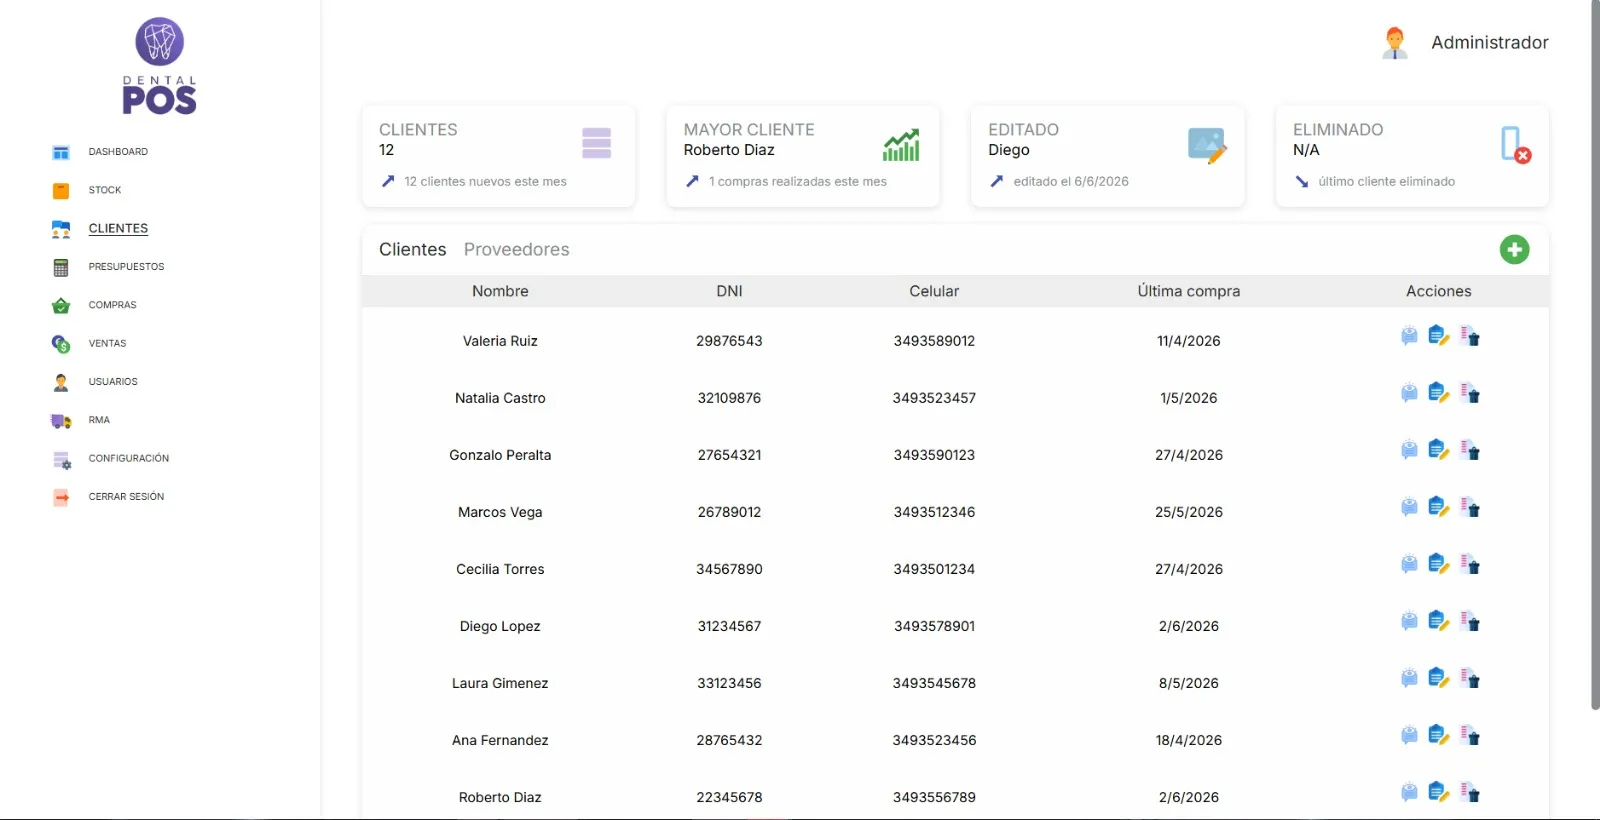
Task: Go to Stock in the sidebar
Action: point(105,190)
